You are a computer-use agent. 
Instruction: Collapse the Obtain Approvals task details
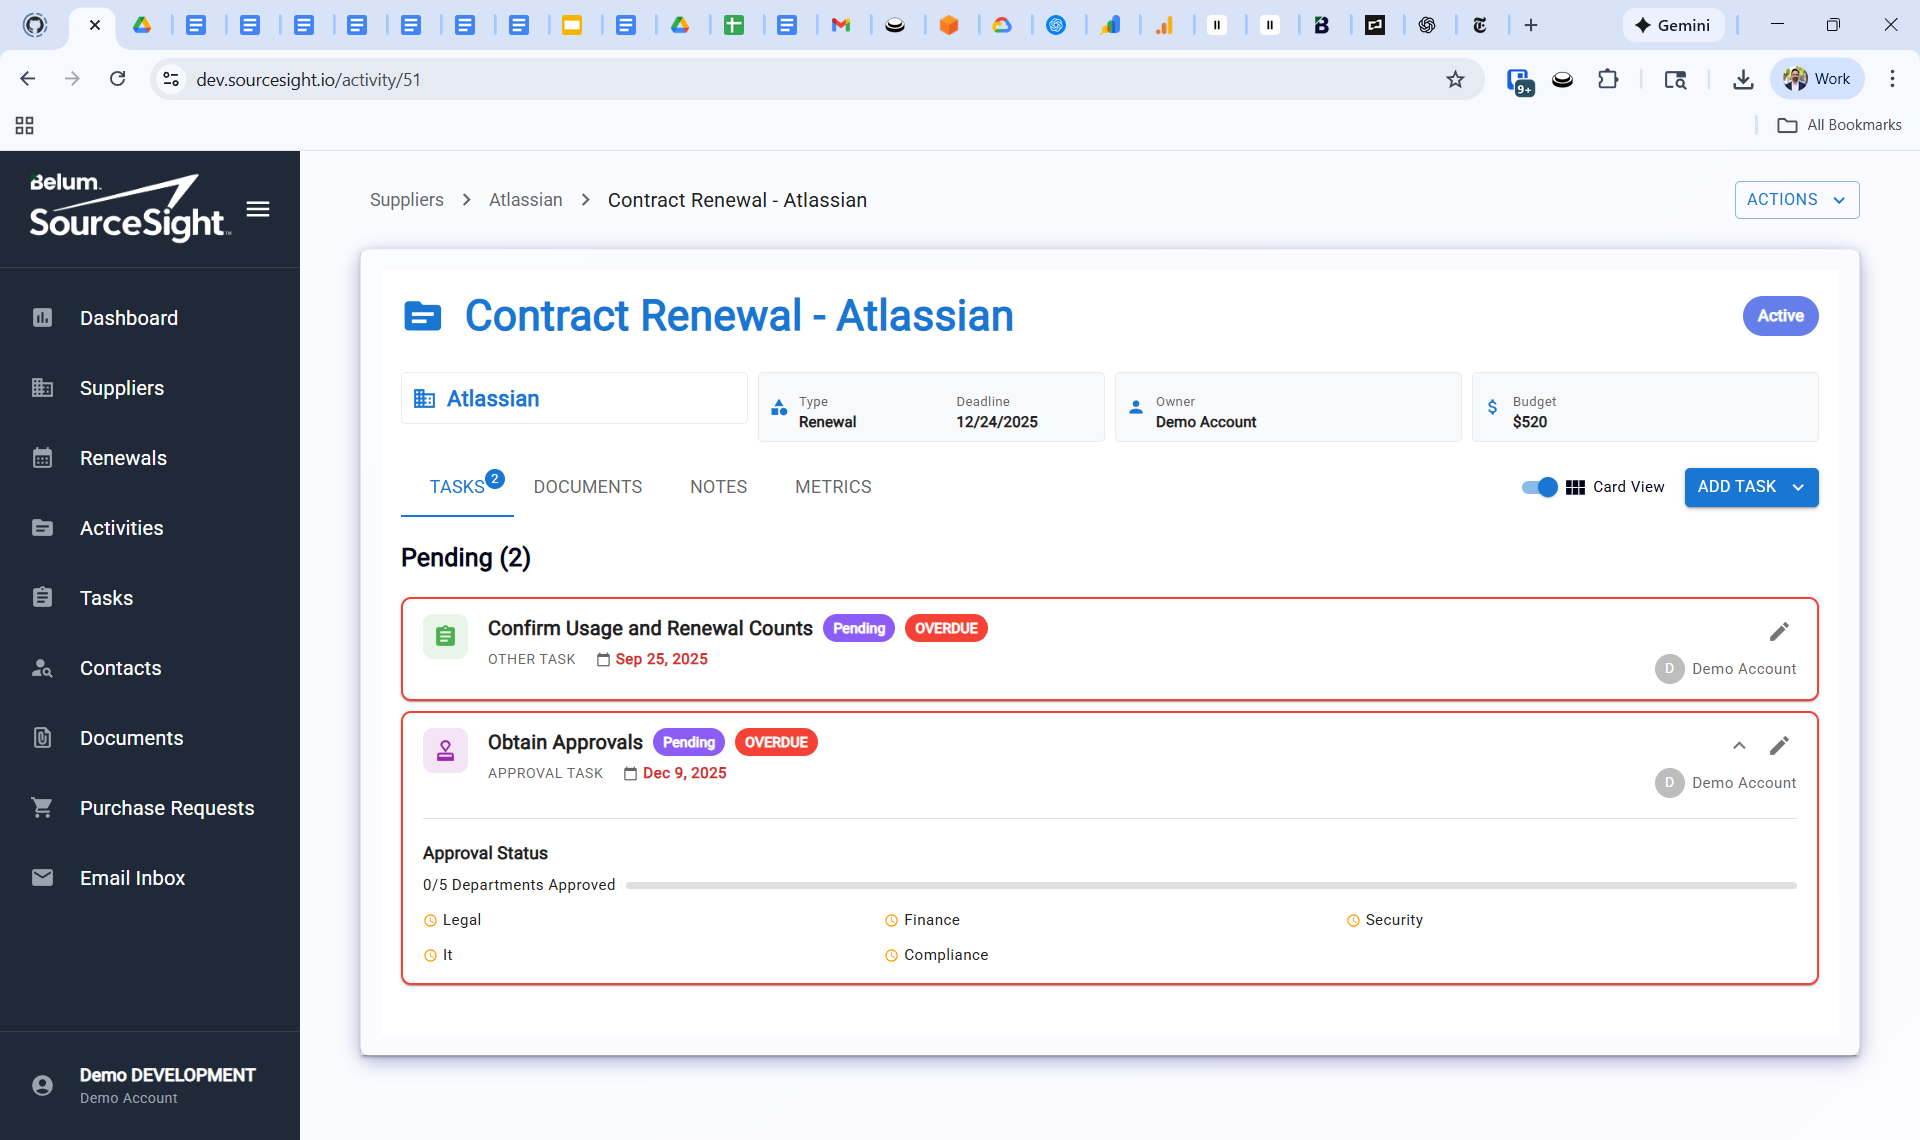(1739, 745)
